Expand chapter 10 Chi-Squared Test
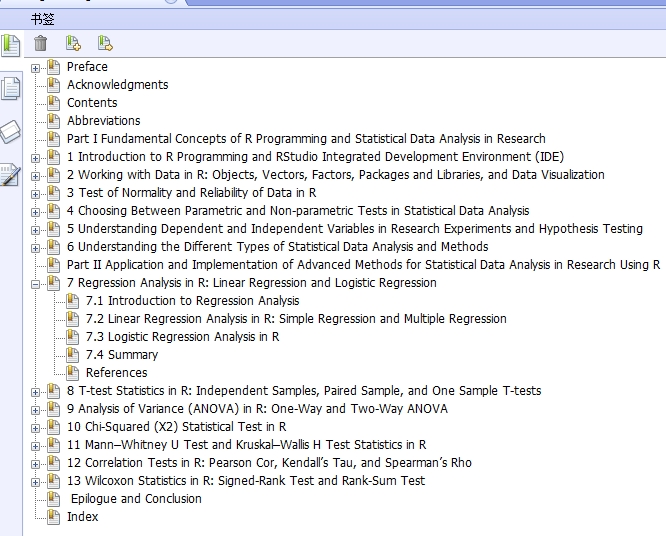The height and width of the screenshot is (536, 666). (x=36, y=428)
